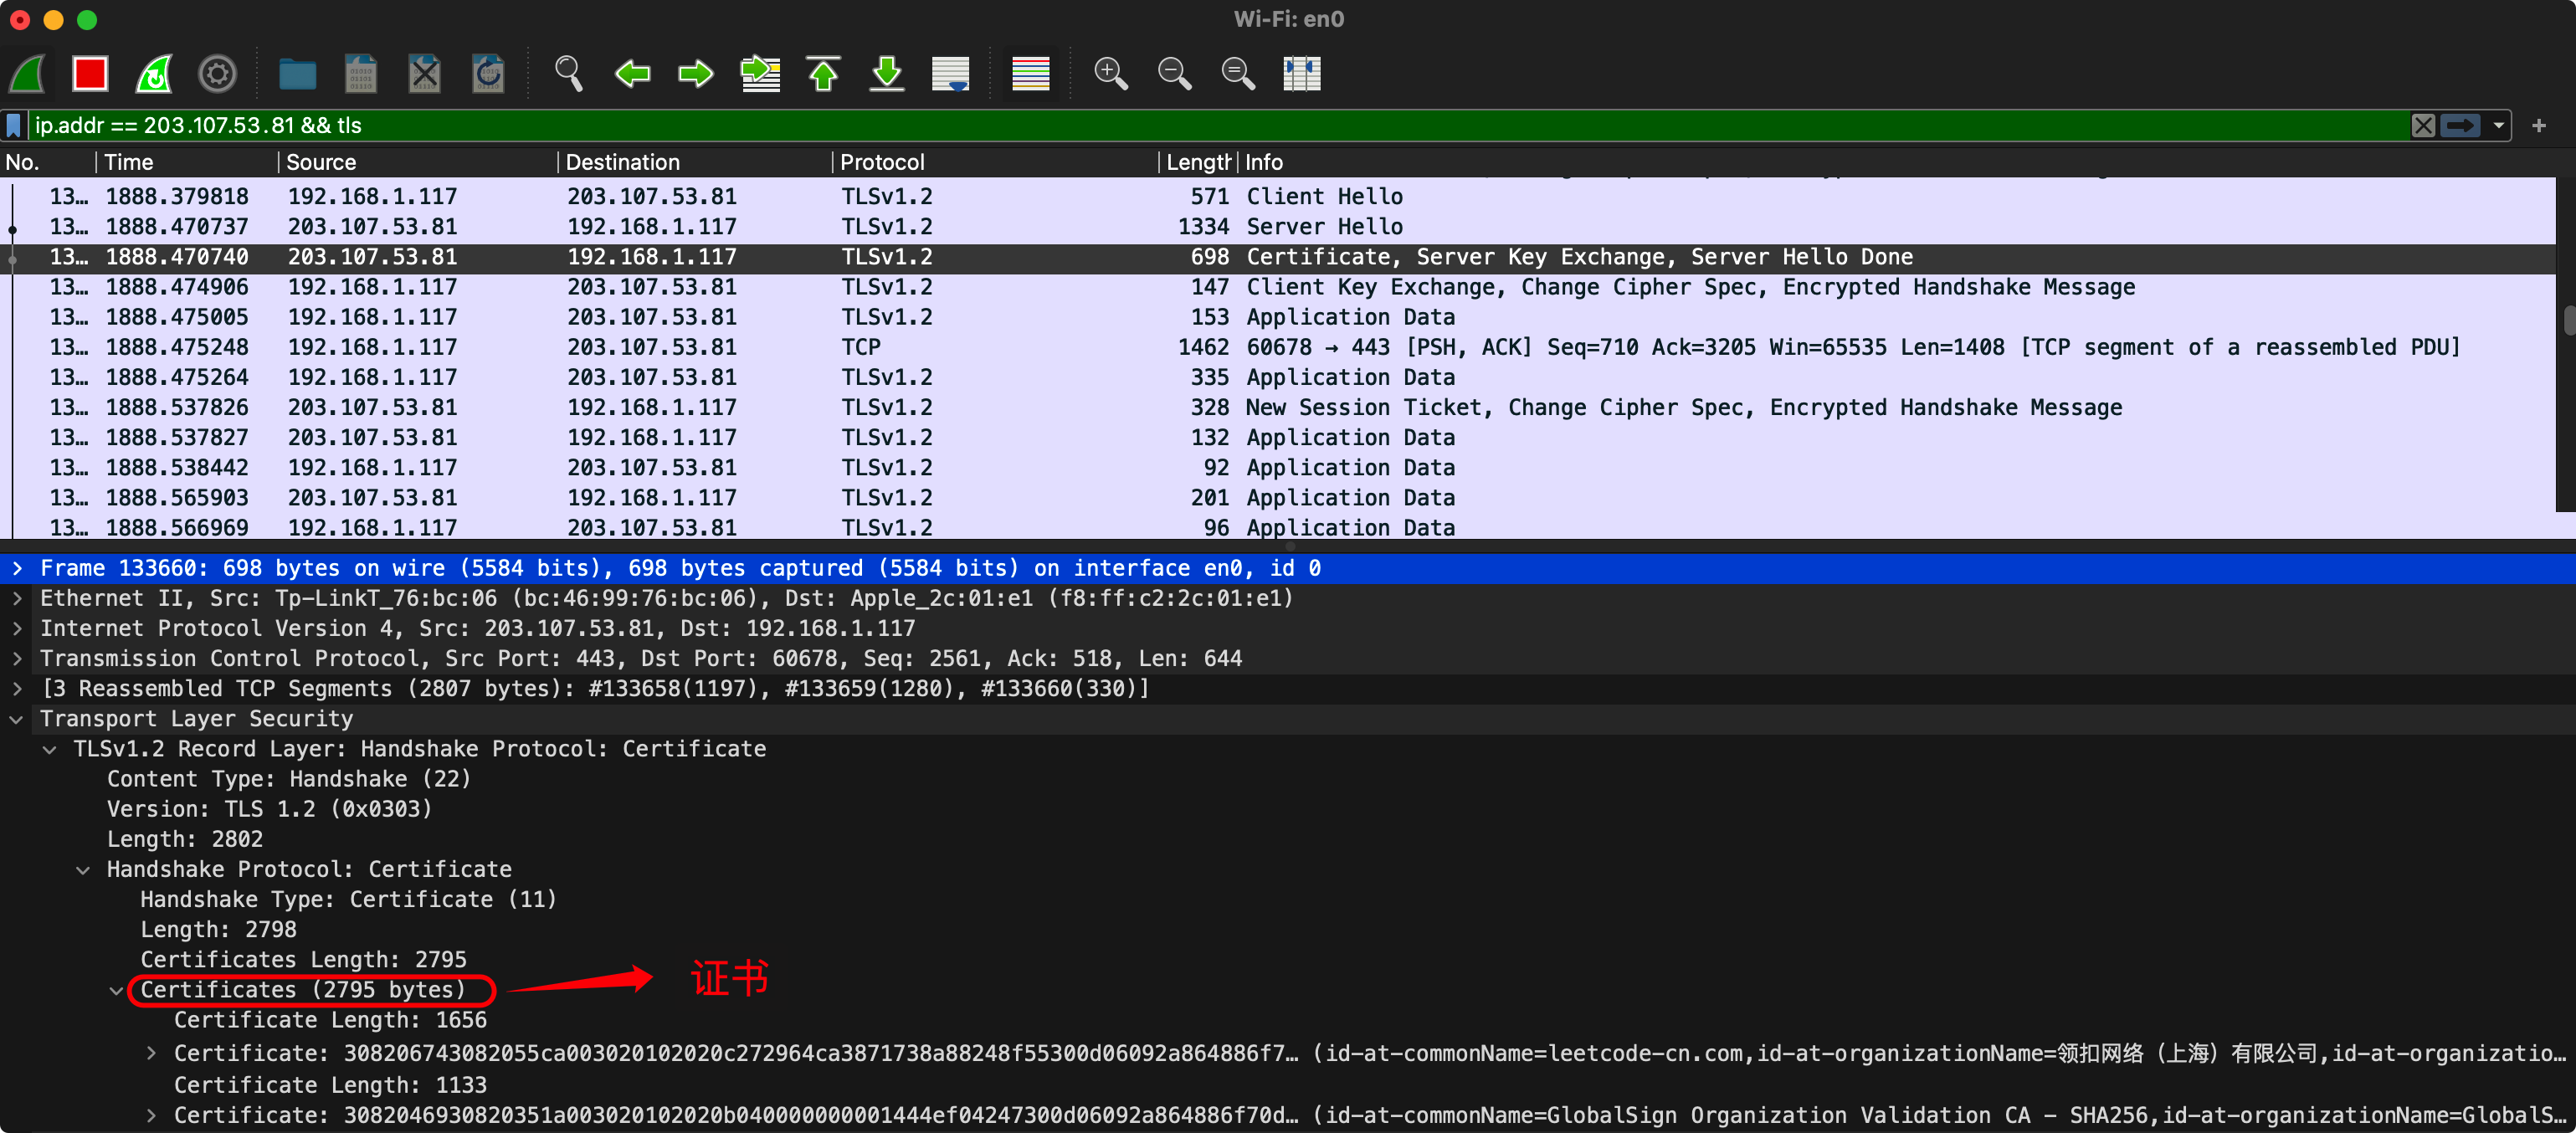Expand the Reassembled TCP Segments node
Screen dimensions: 2576x1133
(x=17, y=688)
